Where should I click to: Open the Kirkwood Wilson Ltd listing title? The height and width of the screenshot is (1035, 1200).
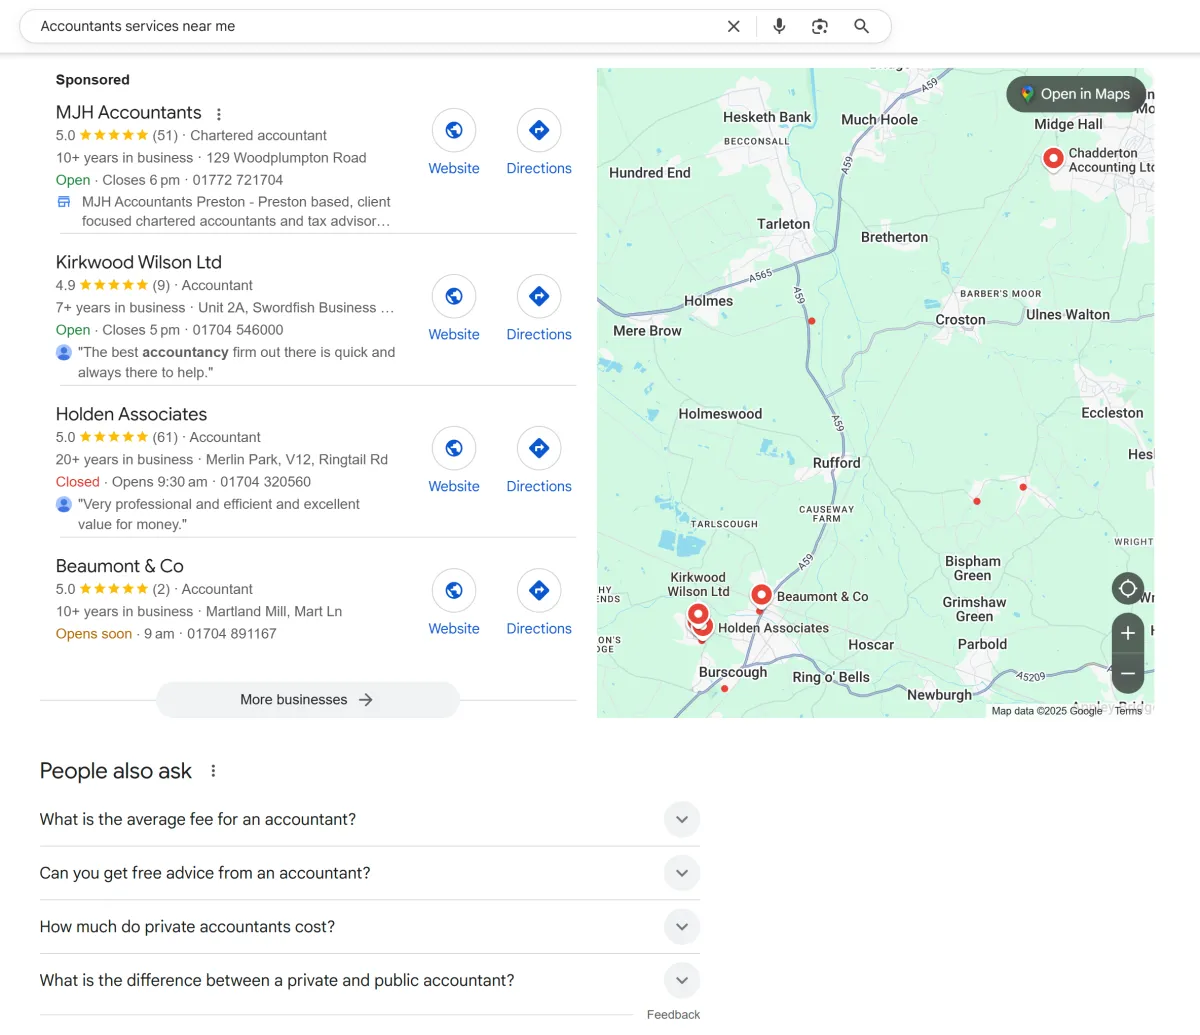pos(139,262)
